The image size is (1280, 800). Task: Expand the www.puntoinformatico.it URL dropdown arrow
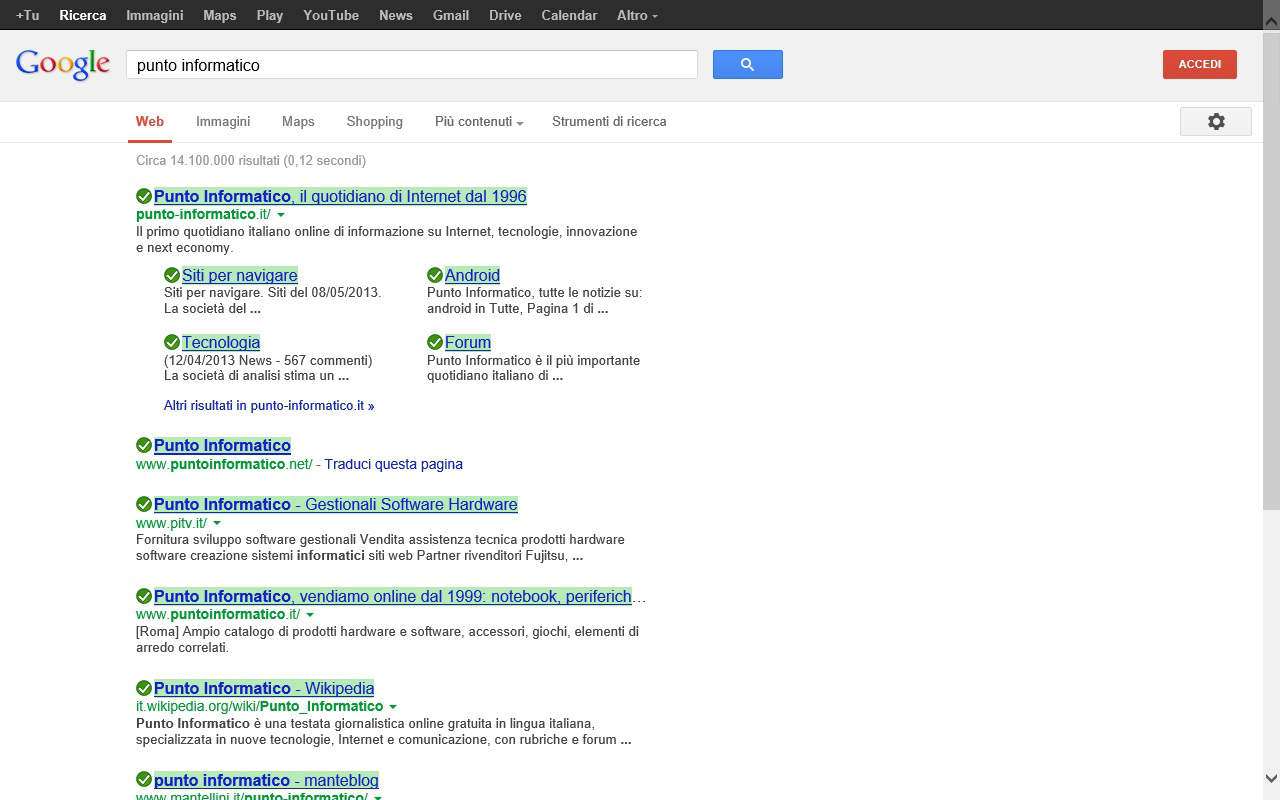click(310, 615)
